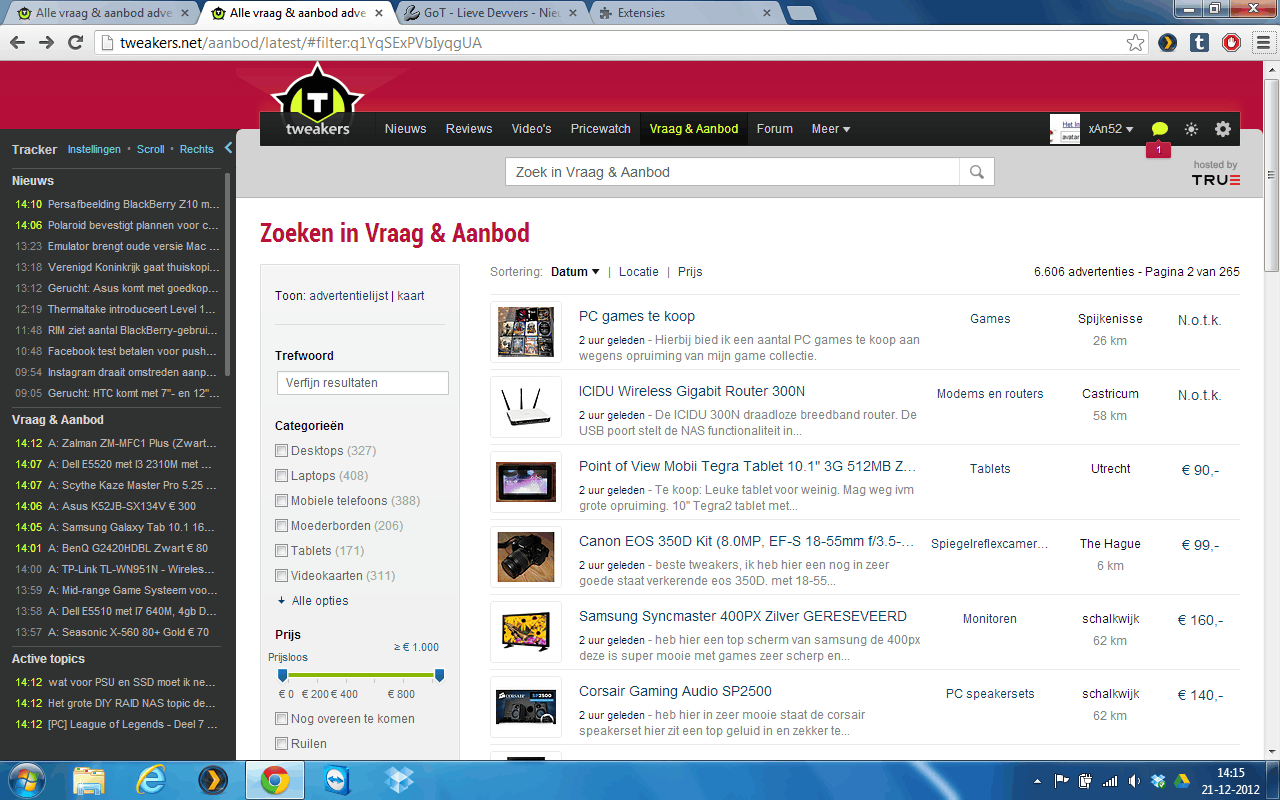Open the Windows Start menu
Viewport: 1280px width, 800px height.
point(25,779)
